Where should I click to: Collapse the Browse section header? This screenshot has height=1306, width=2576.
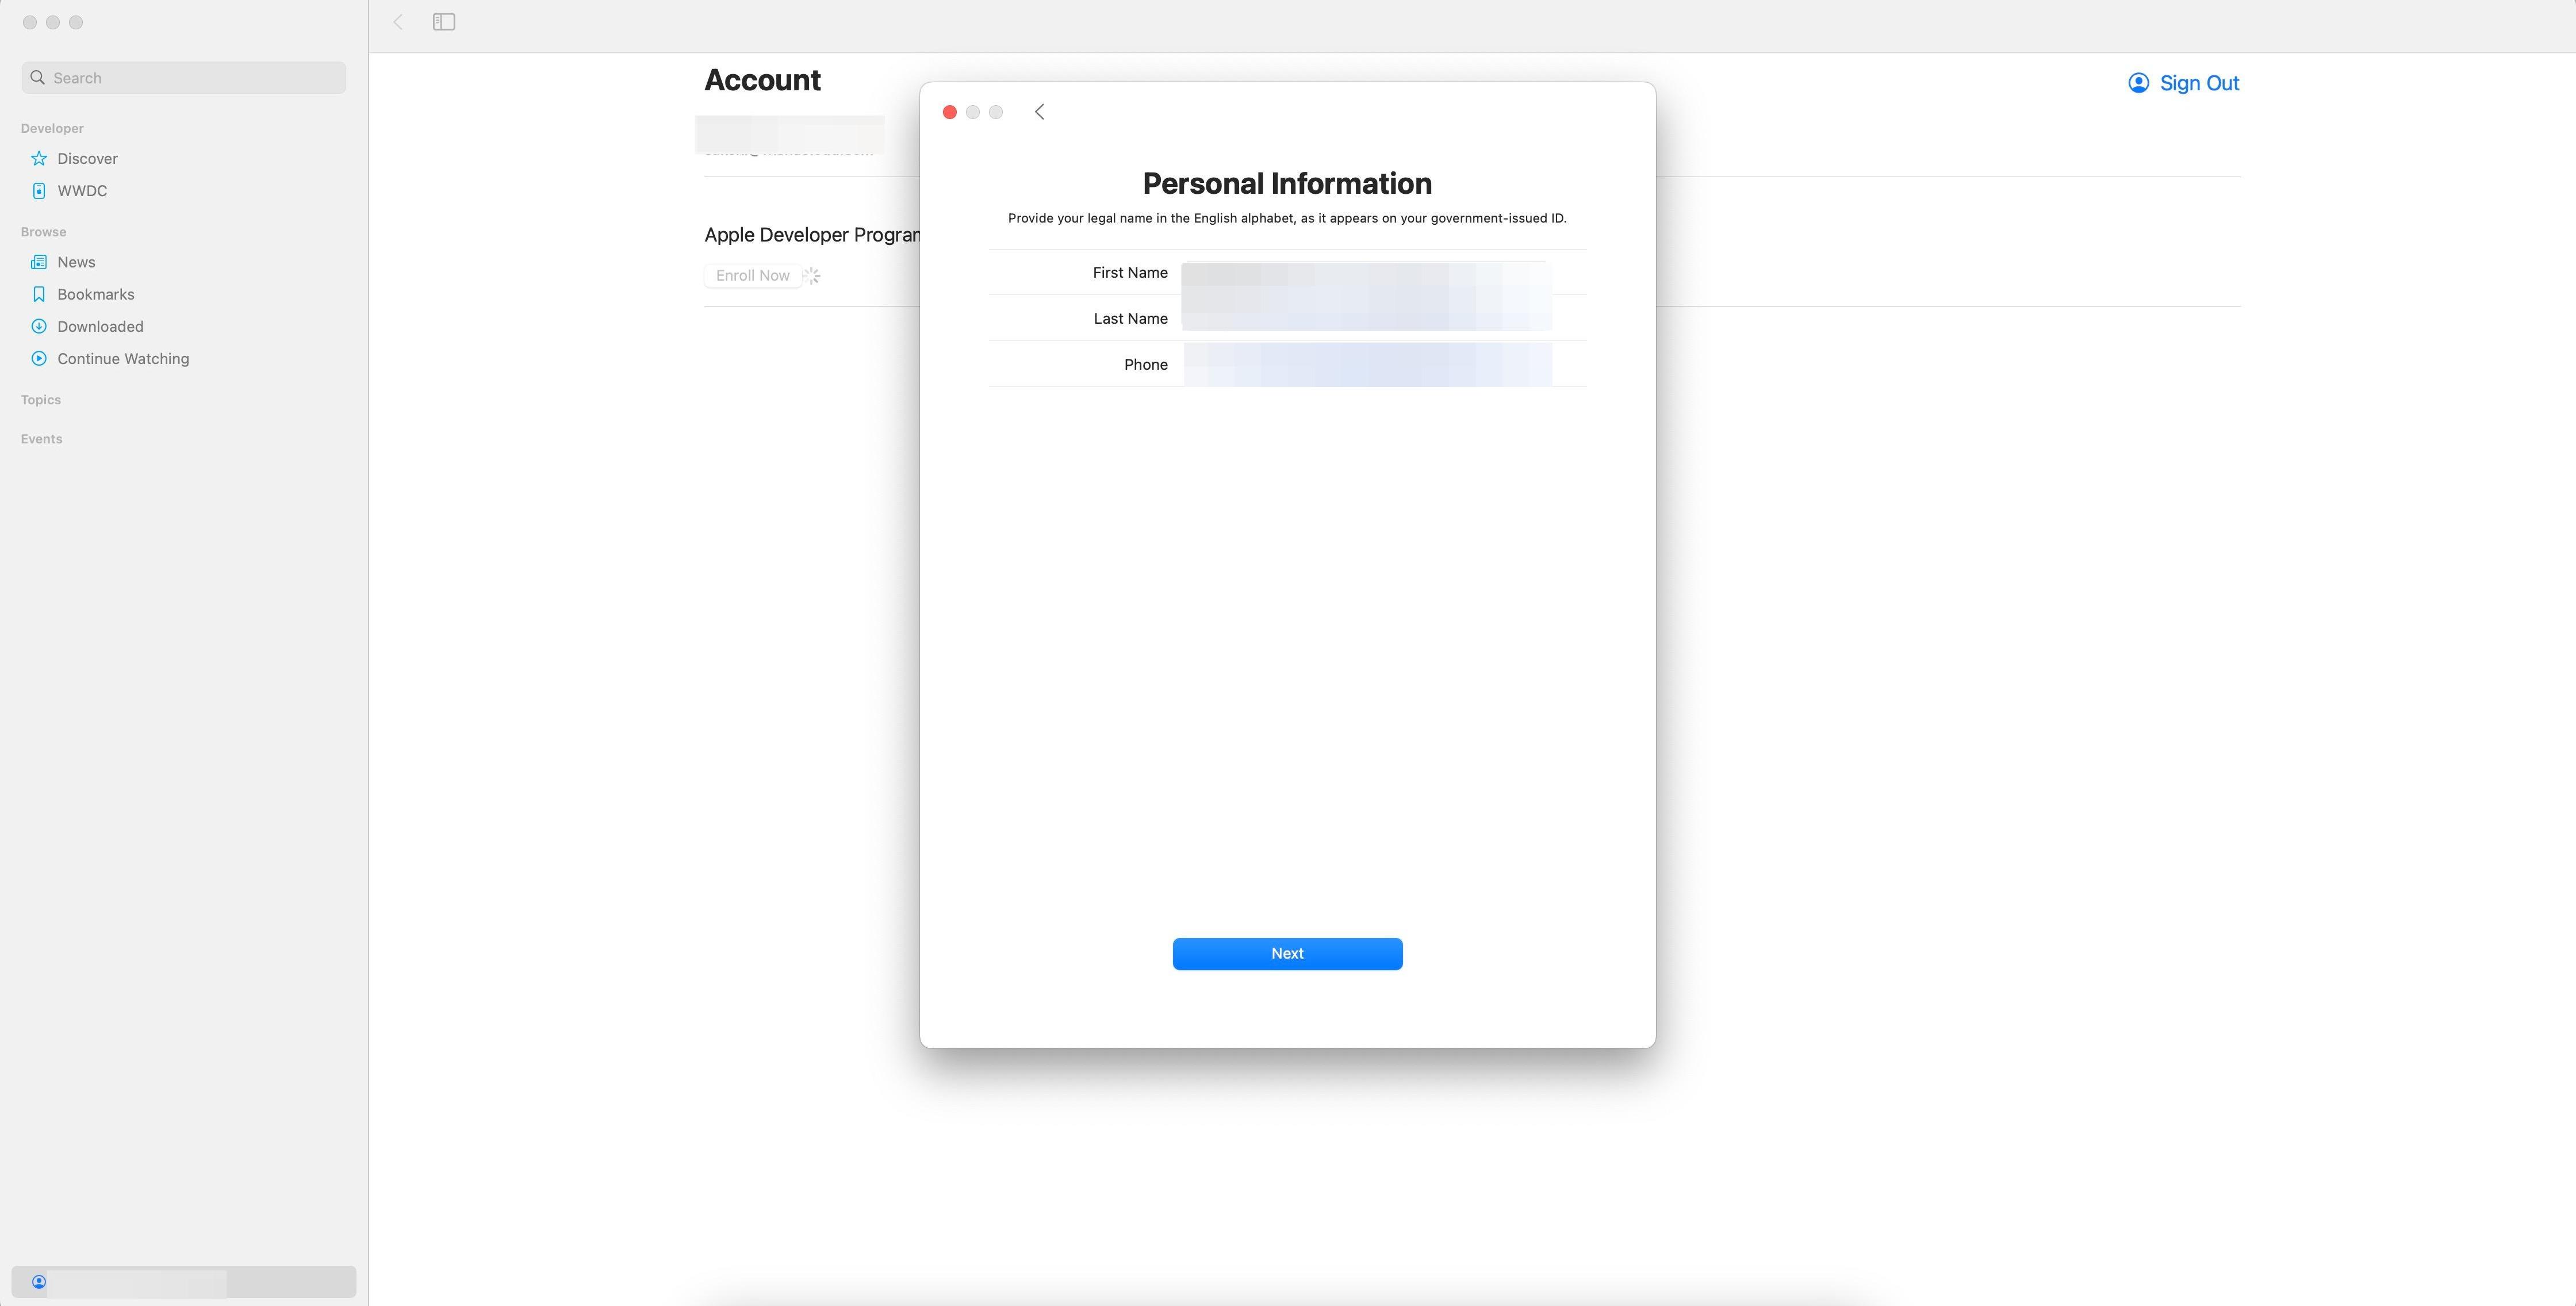tap(44, 232)
